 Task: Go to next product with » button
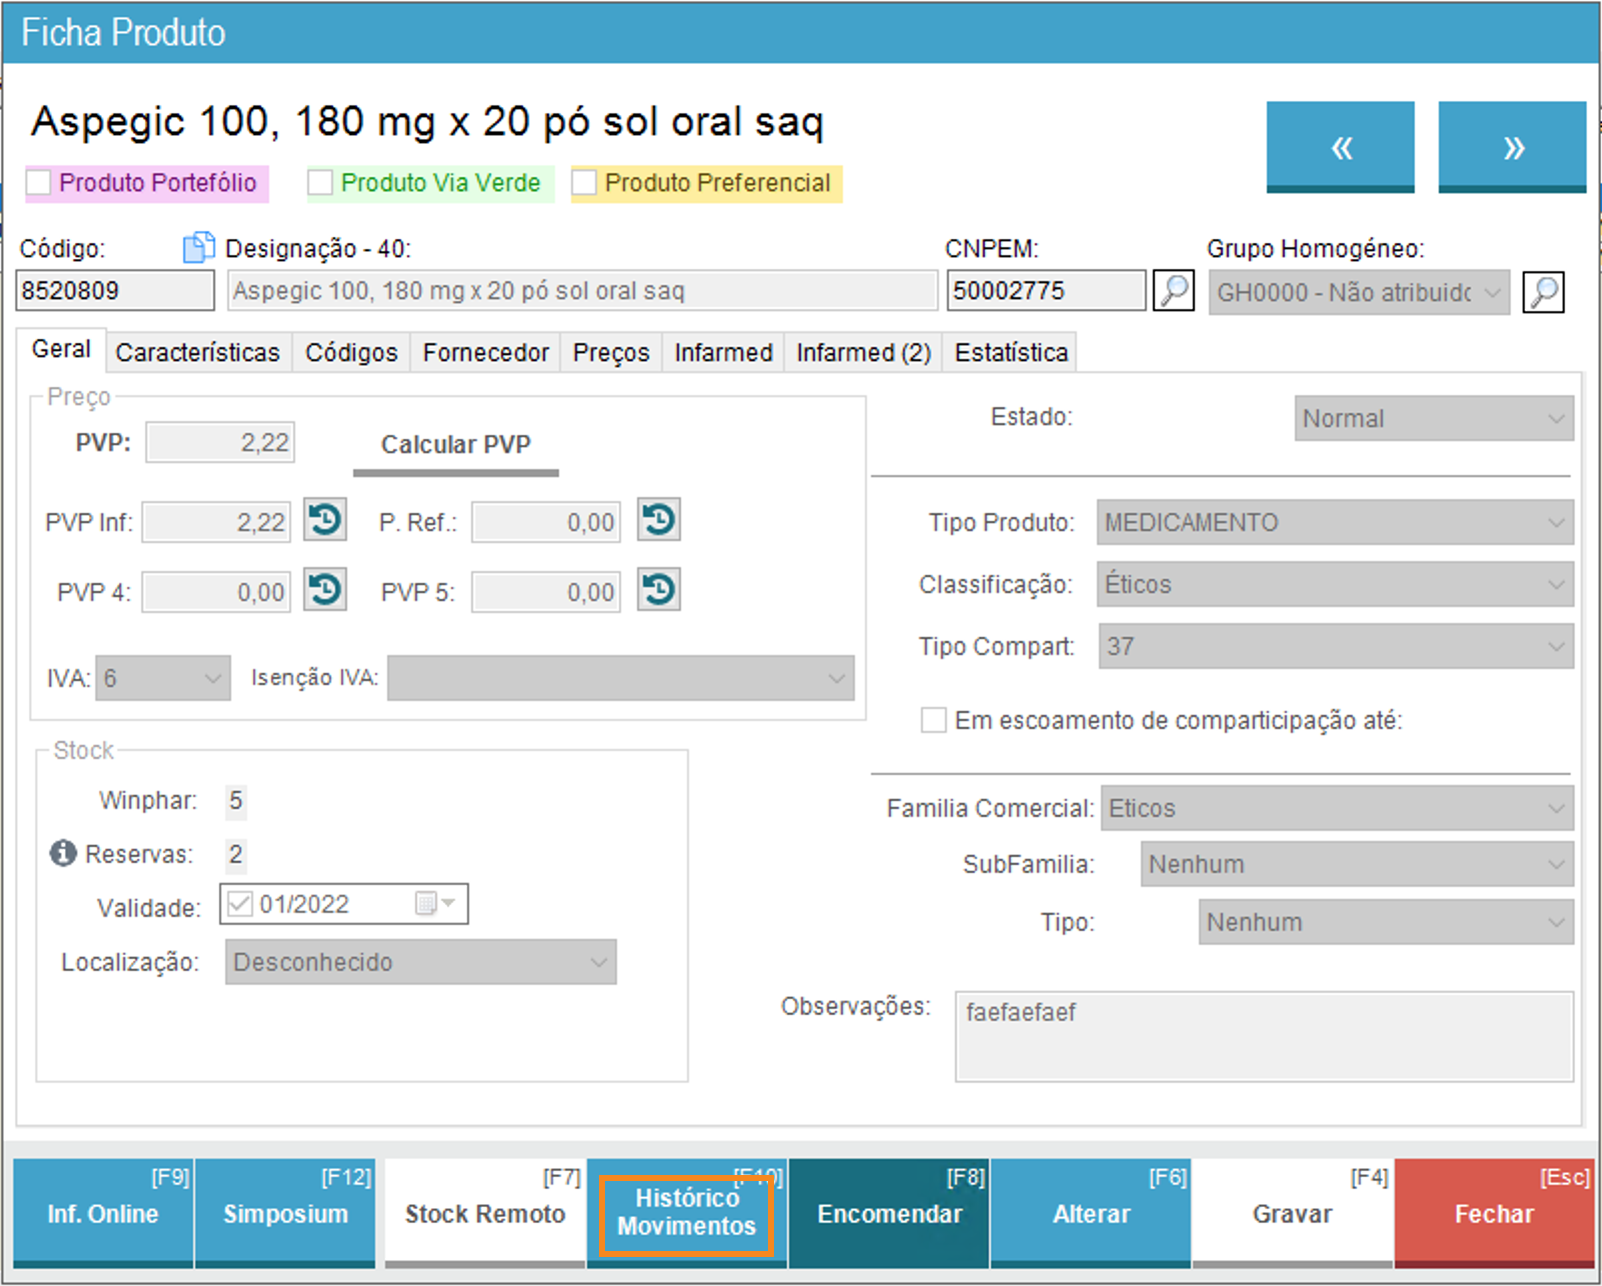(x=1512, y=147)
